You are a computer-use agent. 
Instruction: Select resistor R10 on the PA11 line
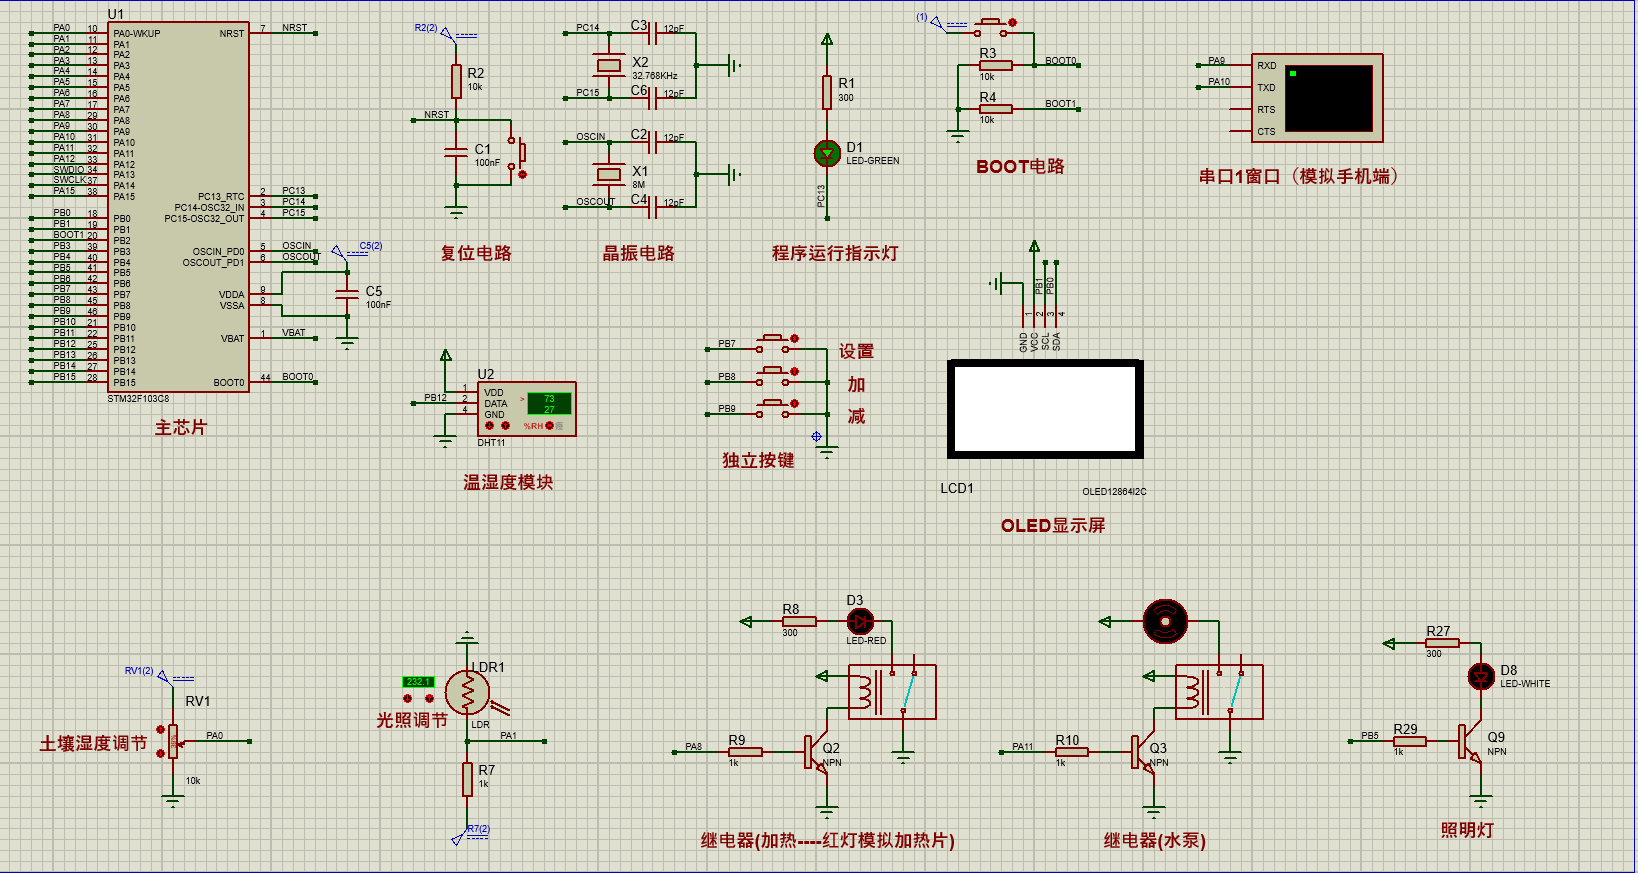(1072, 752)
